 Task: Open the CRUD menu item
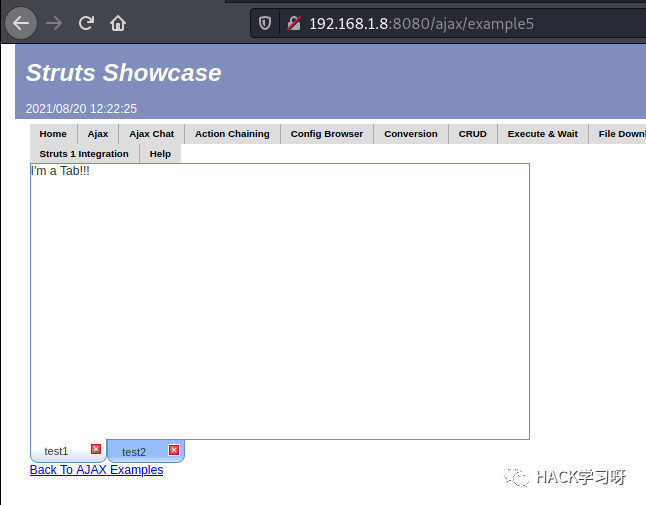pos(473,134)
